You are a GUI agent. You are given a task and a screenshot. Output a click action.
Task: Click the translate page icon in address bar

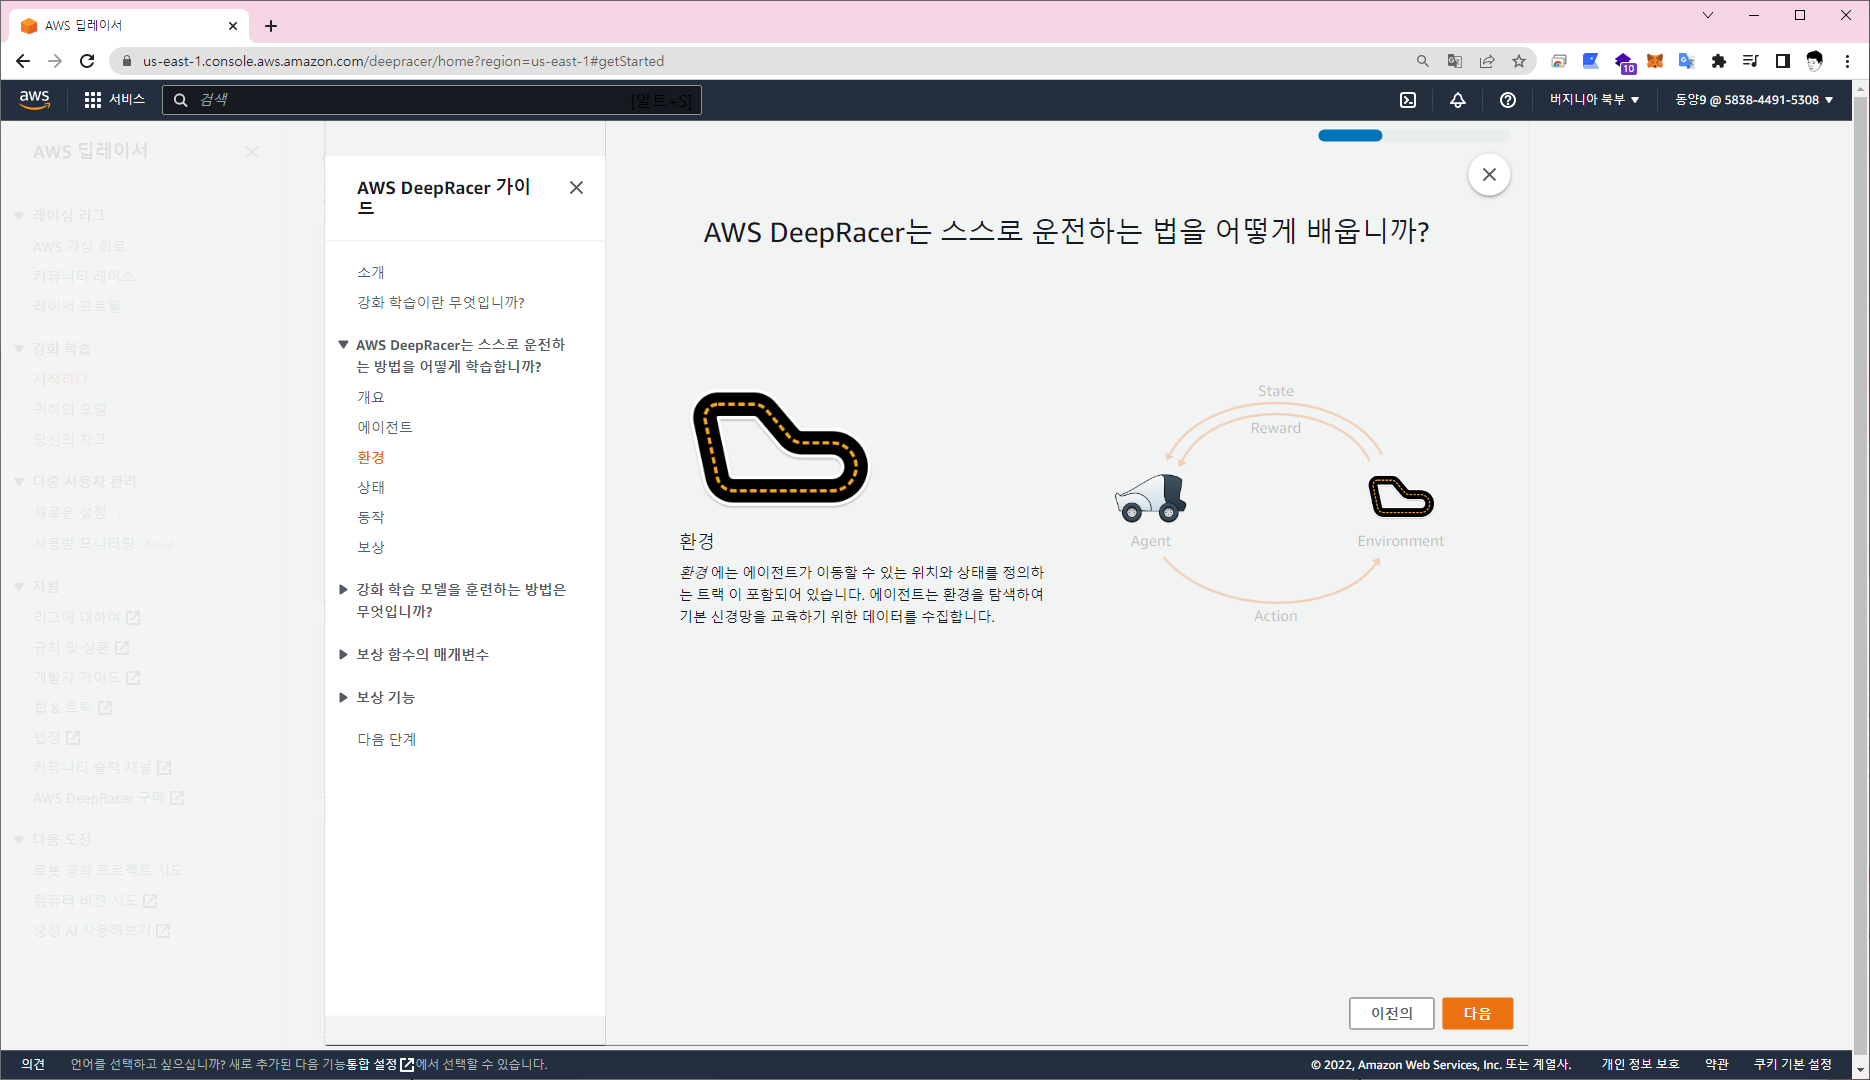[x=1455, y=61]
